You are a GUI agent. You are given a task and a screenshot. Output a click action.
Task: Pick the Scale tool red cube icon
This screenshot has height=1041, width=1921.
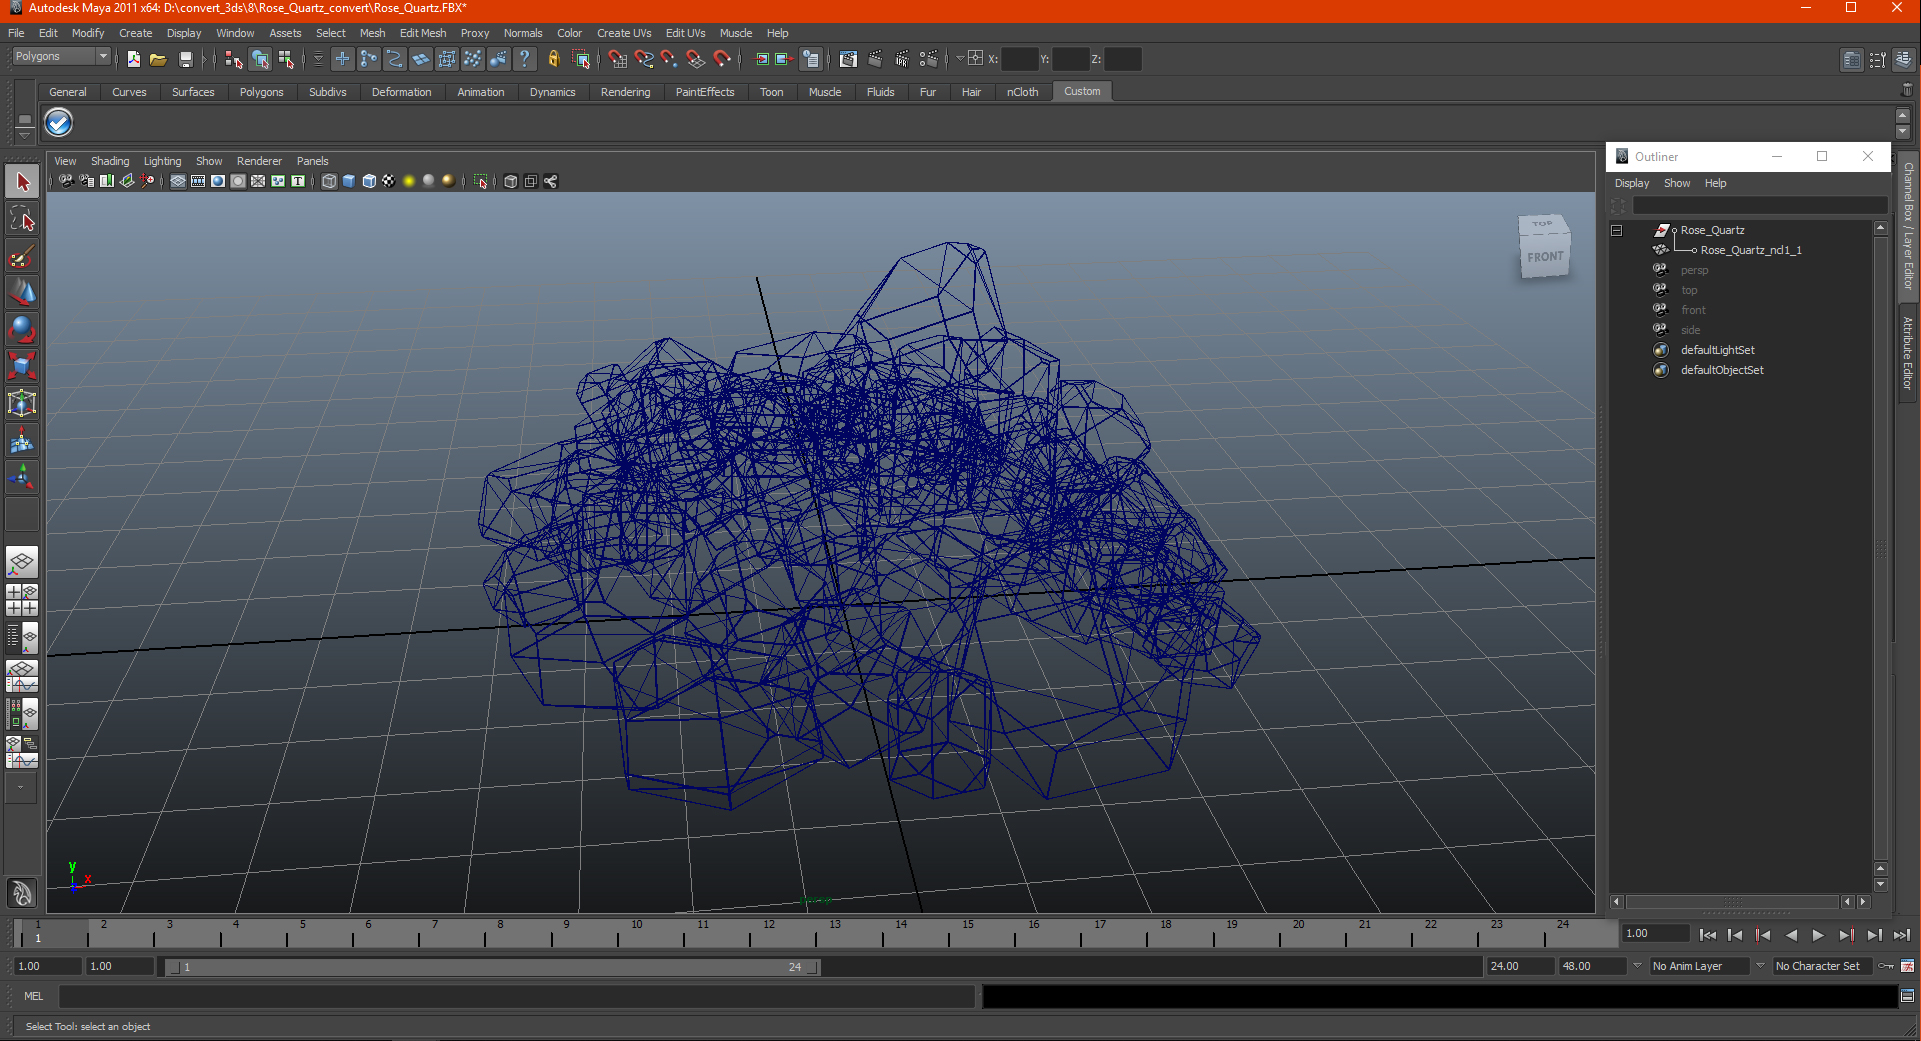pos(22,366)
